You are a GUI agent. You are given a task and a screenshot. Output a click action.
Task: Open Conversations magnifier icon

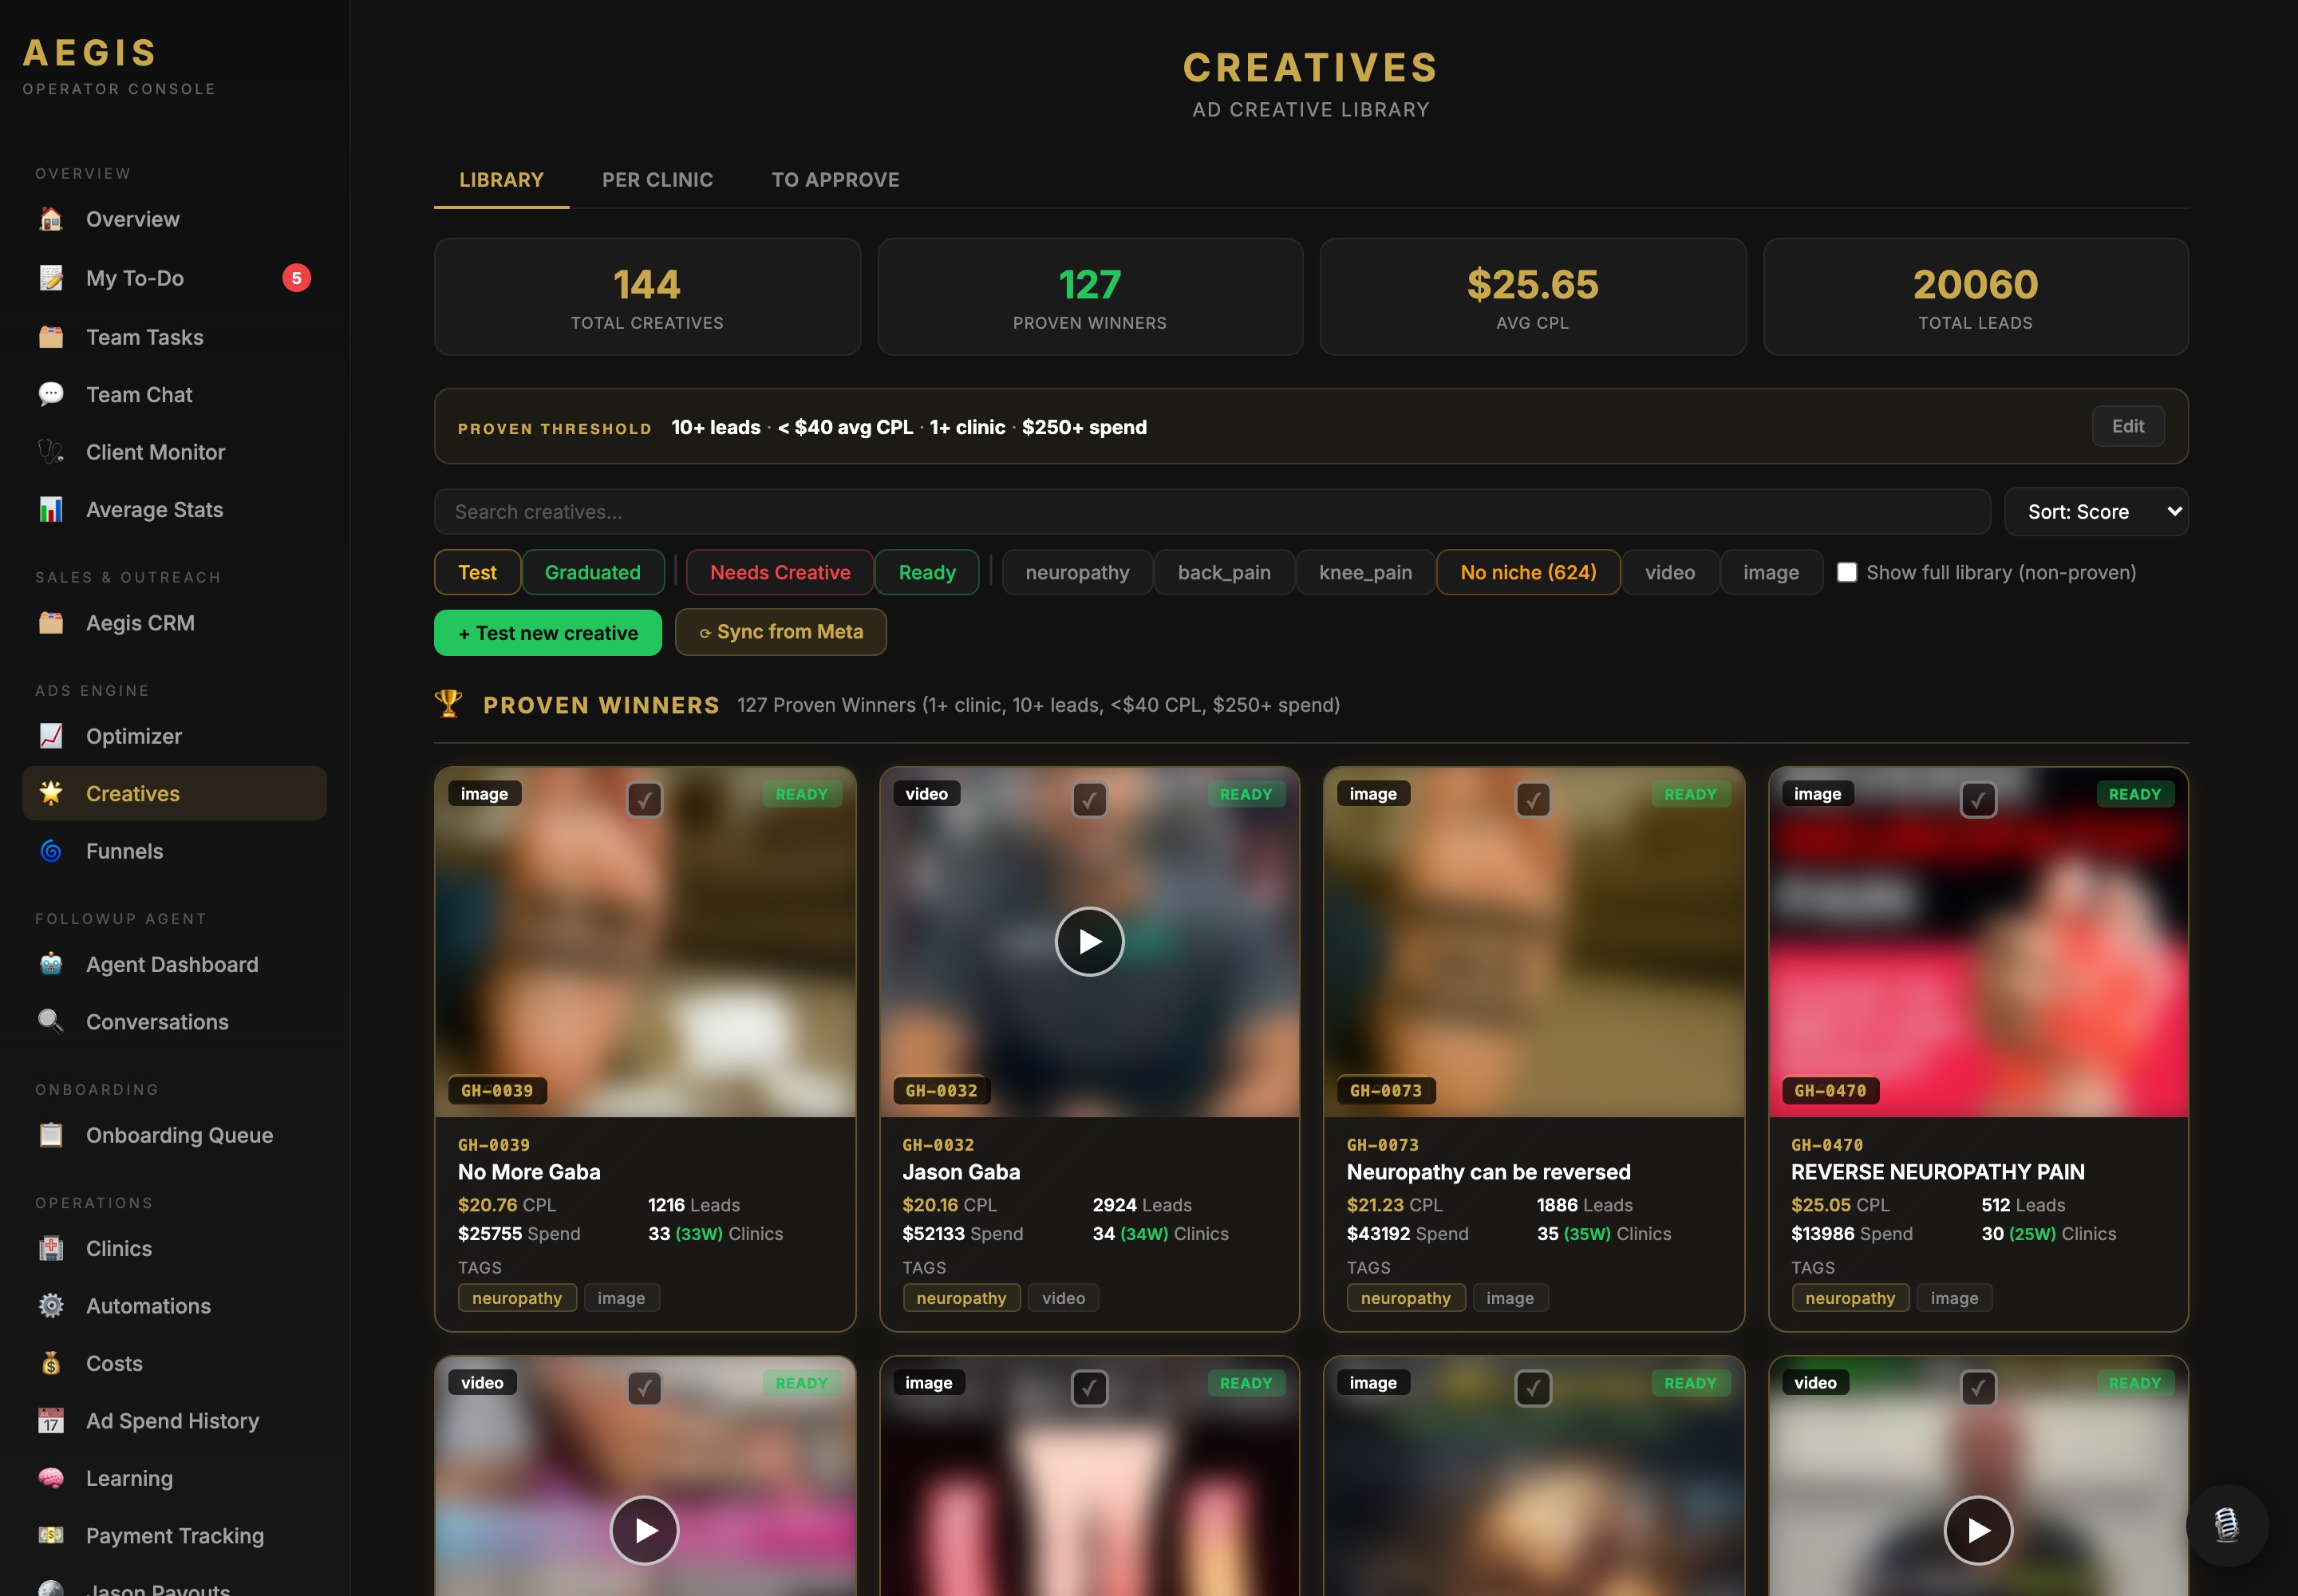coord(51,1021)
